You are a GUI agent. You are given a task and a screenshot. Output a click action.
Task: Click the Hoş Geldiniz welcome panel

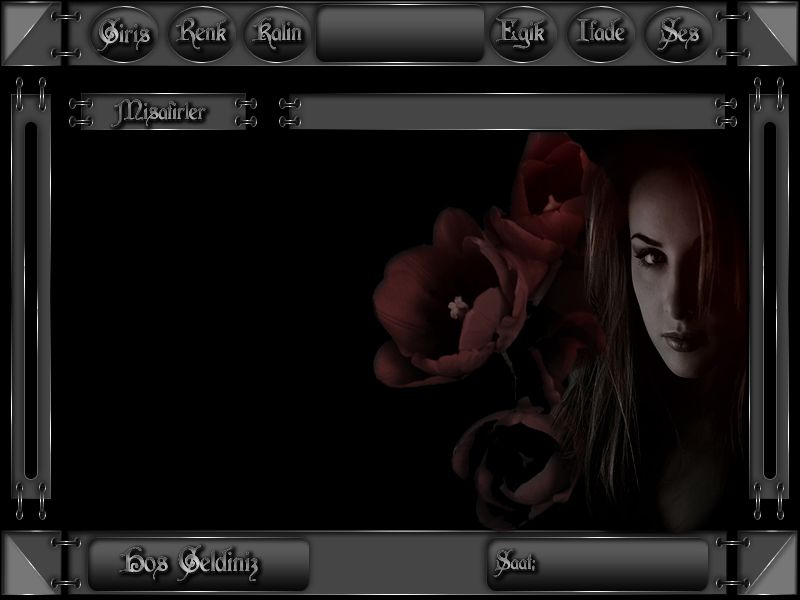pos(198,565)
